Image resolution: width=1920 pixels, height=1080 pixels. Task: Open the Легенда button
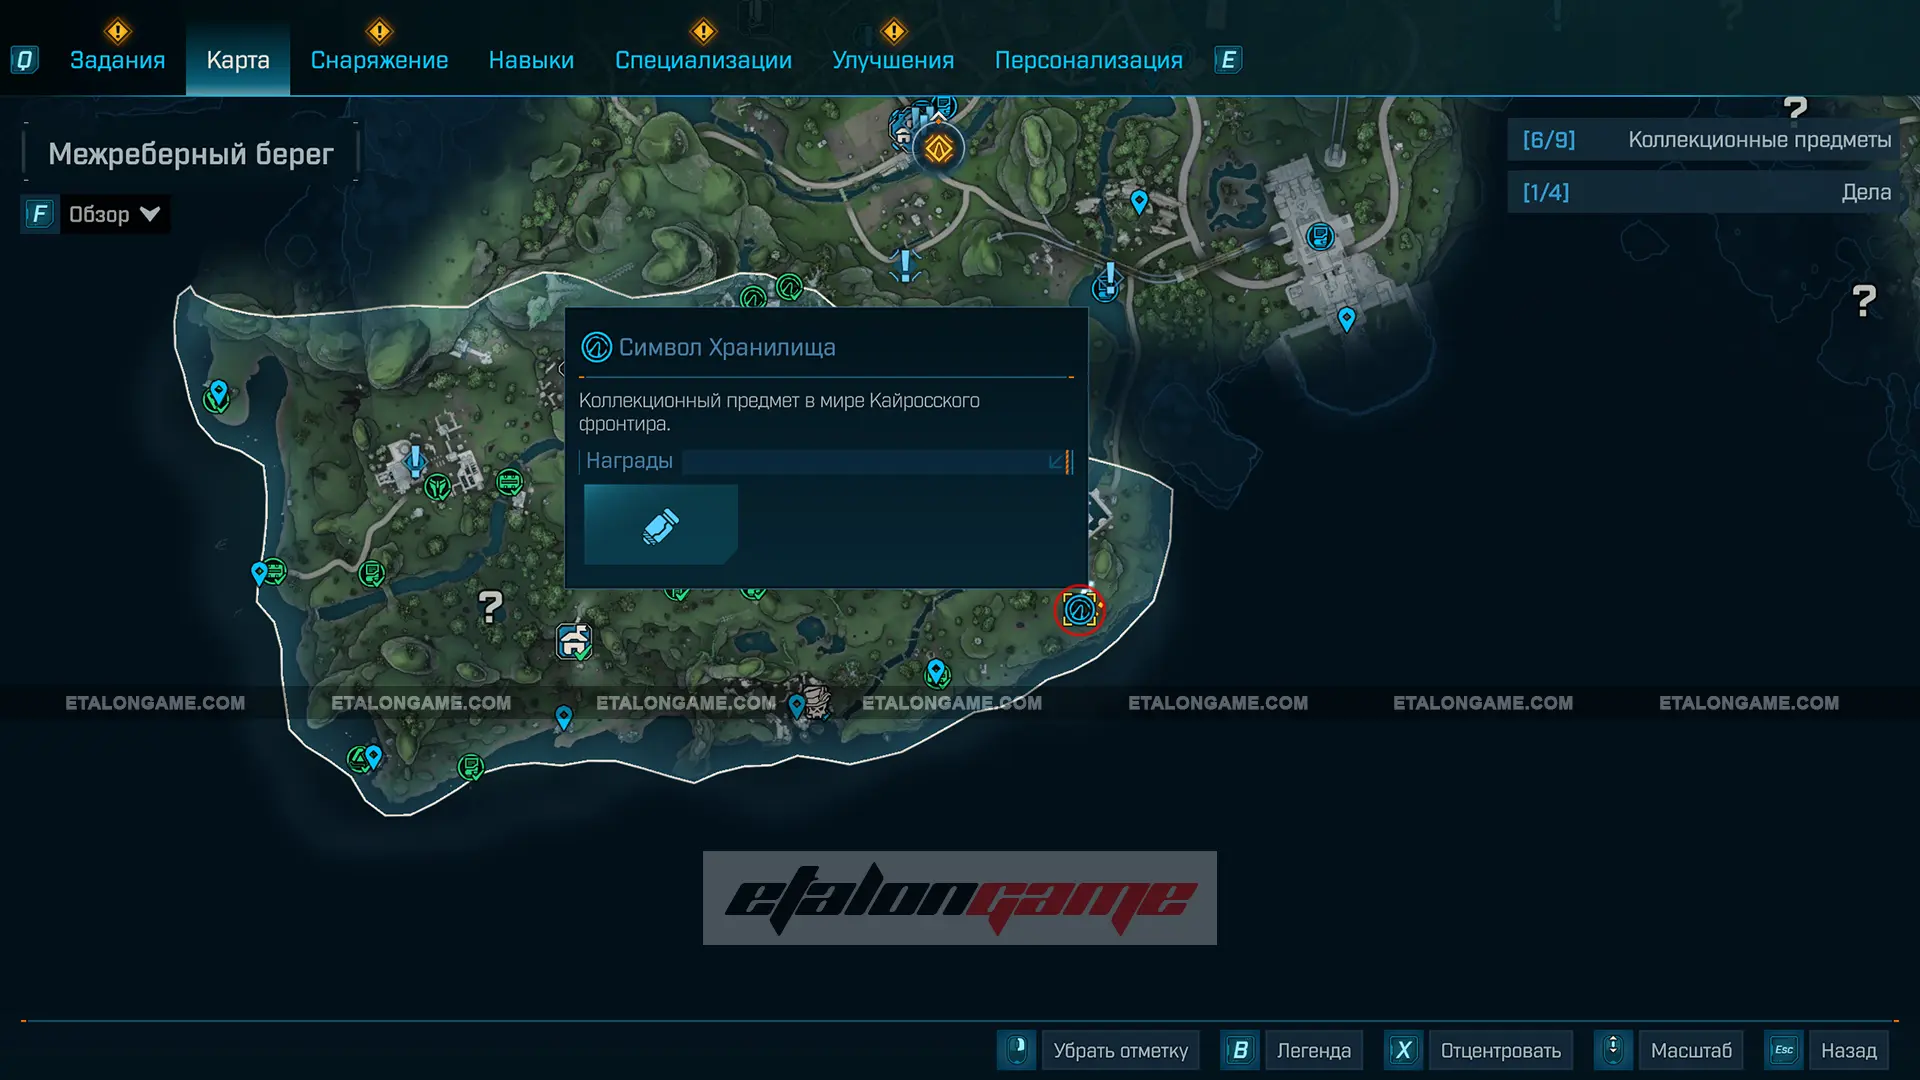[x=1312, y=1050]
